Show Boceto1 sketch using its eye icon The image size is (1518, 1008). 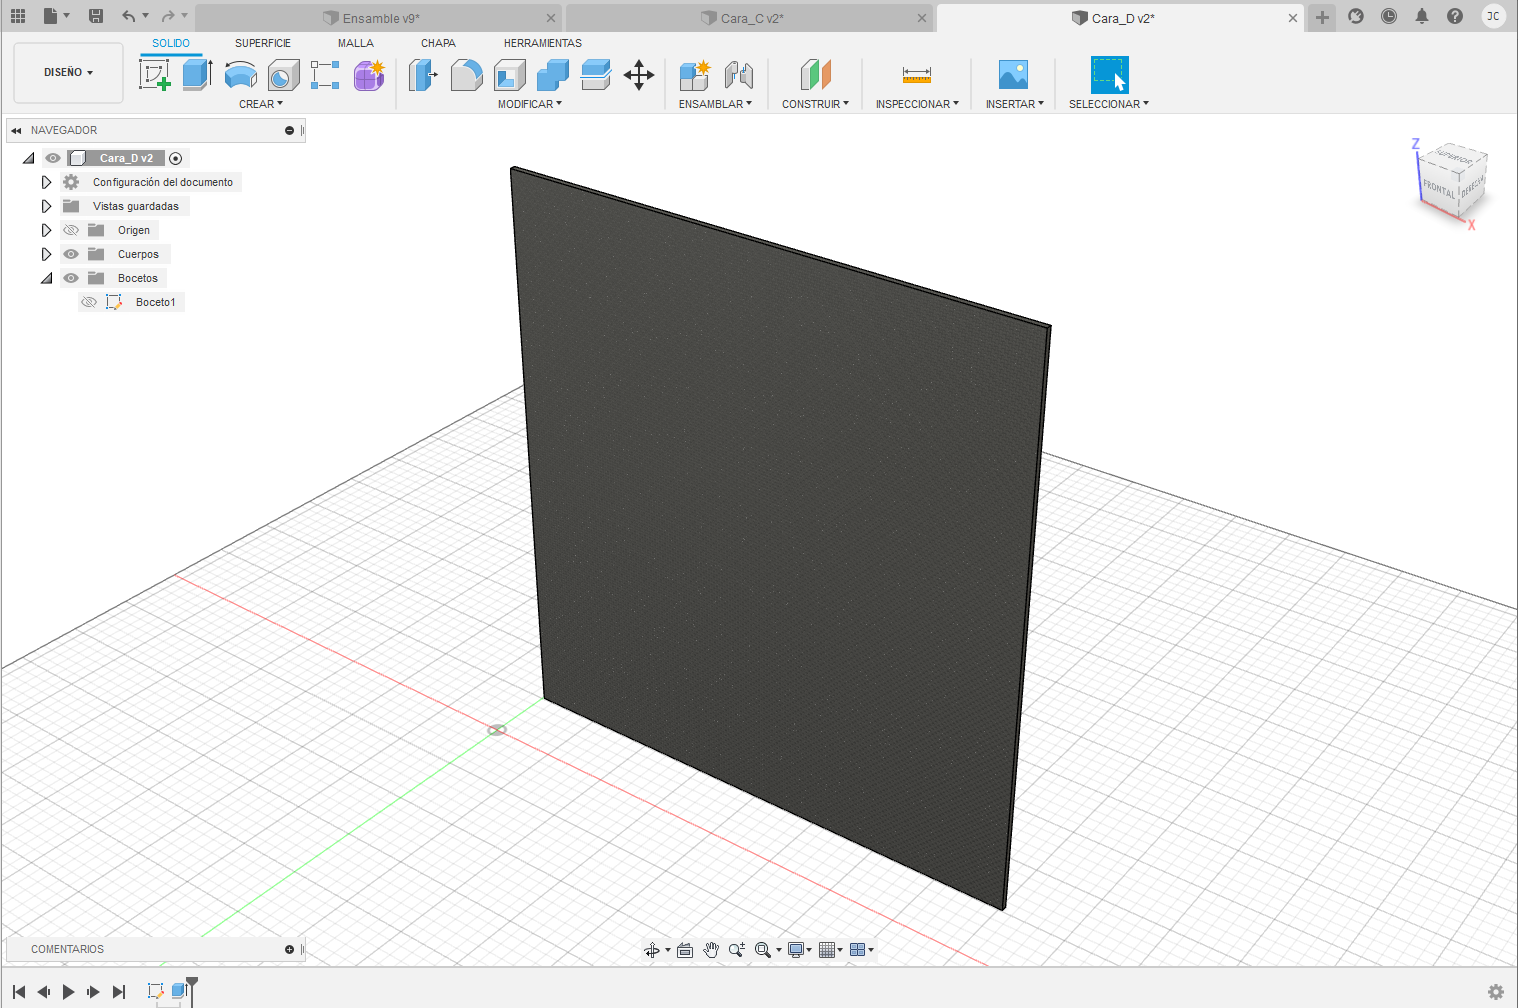[x=89, y=302]
